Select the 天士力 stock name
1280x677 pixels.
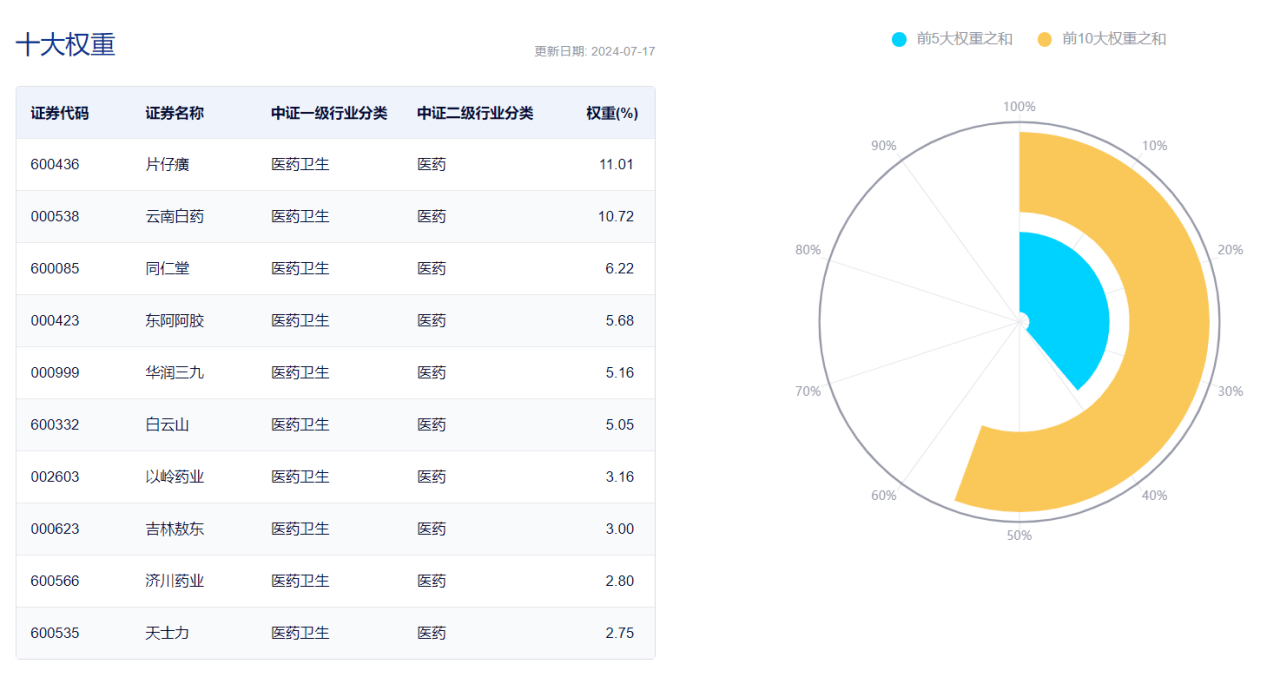pyautogui.click(x=167, y=633)
